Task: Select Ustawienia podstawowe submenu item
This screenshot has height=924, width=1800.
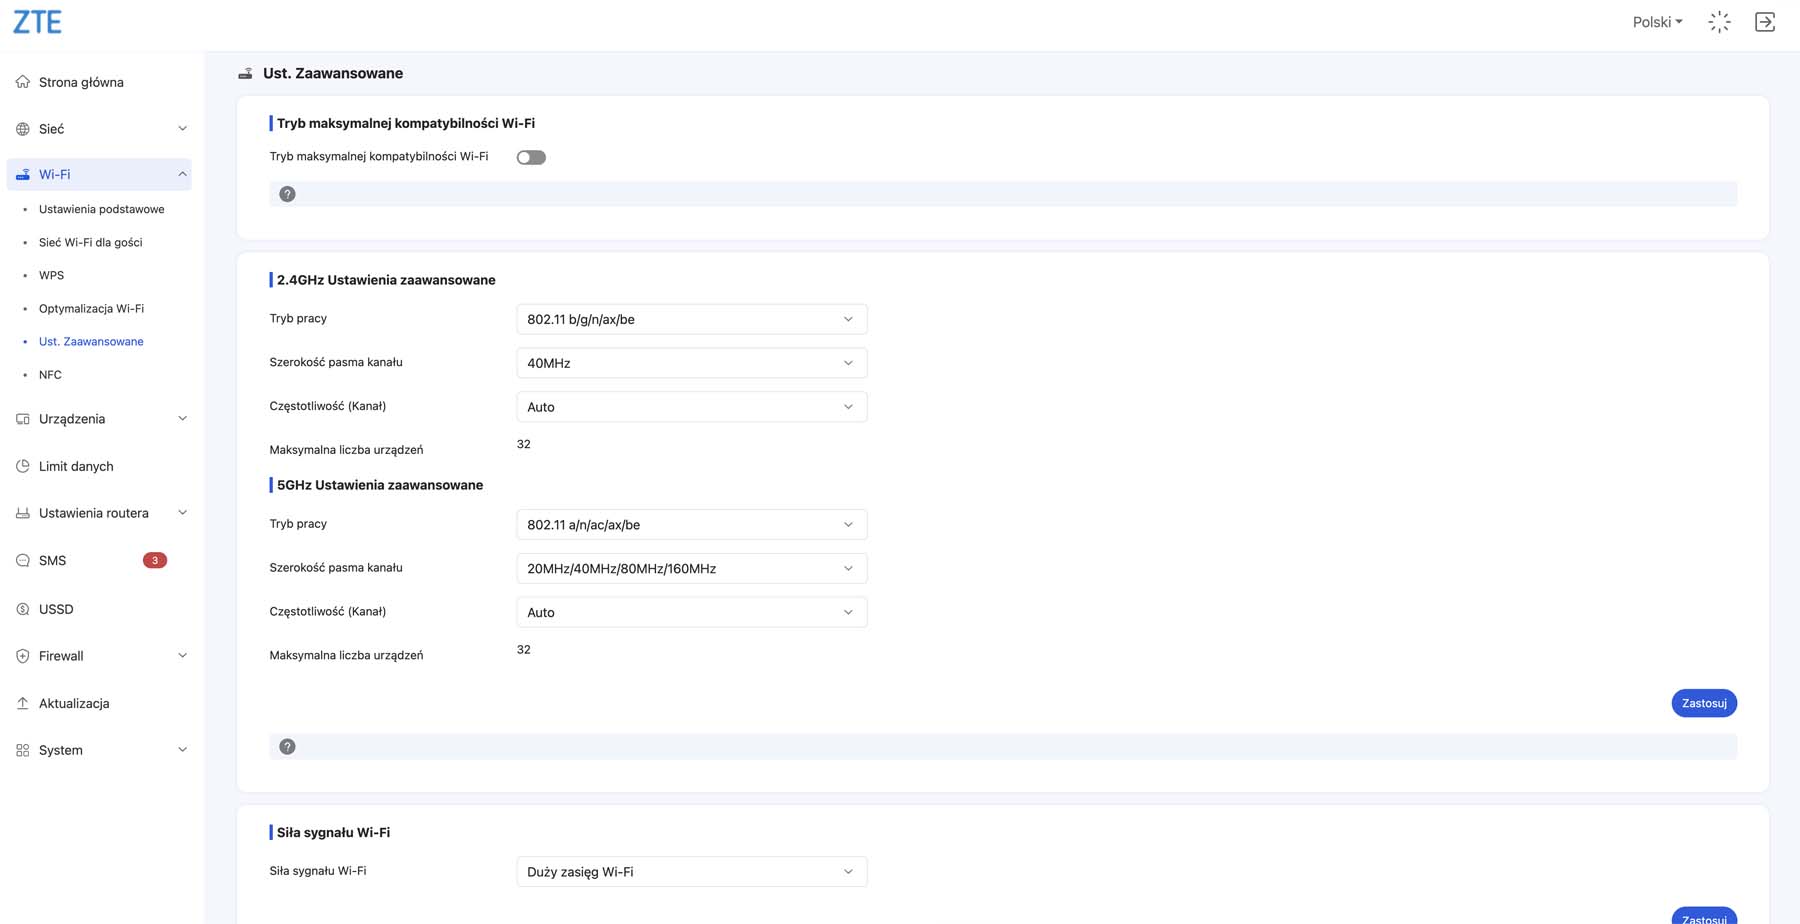Action: tap(101, 209)
